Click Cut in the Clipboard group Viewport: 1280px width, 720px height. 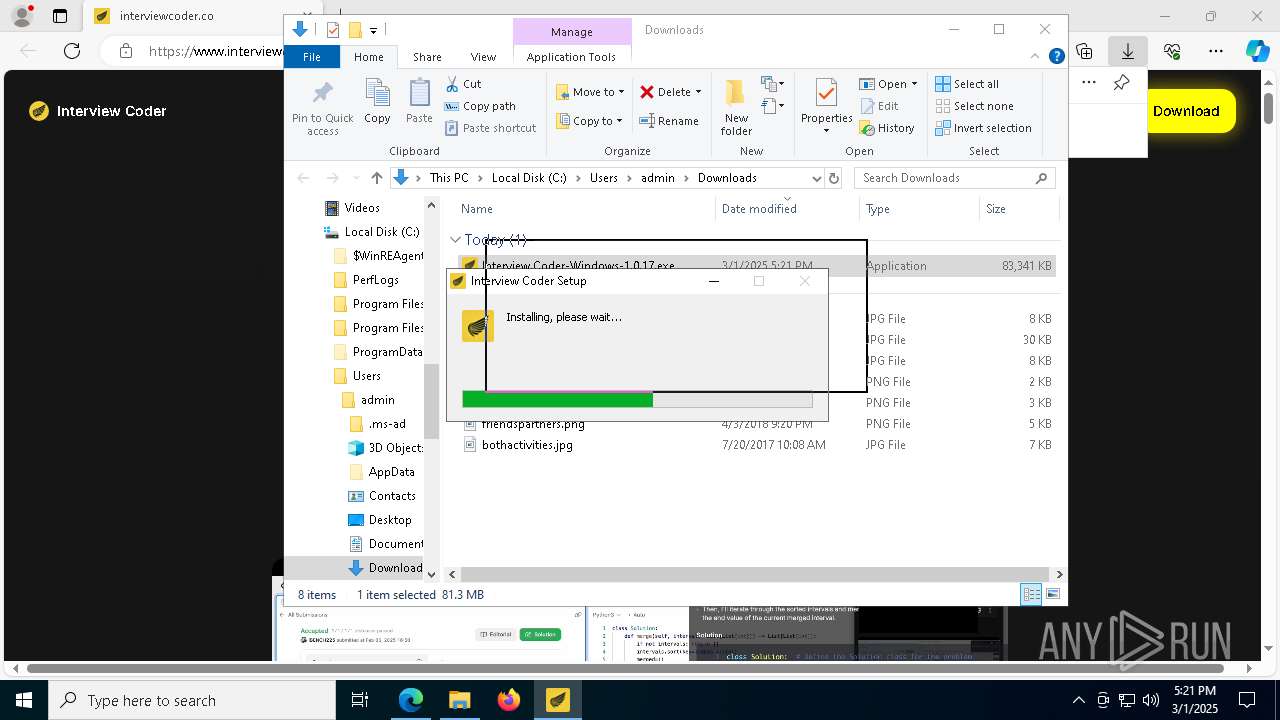[463, 84]
